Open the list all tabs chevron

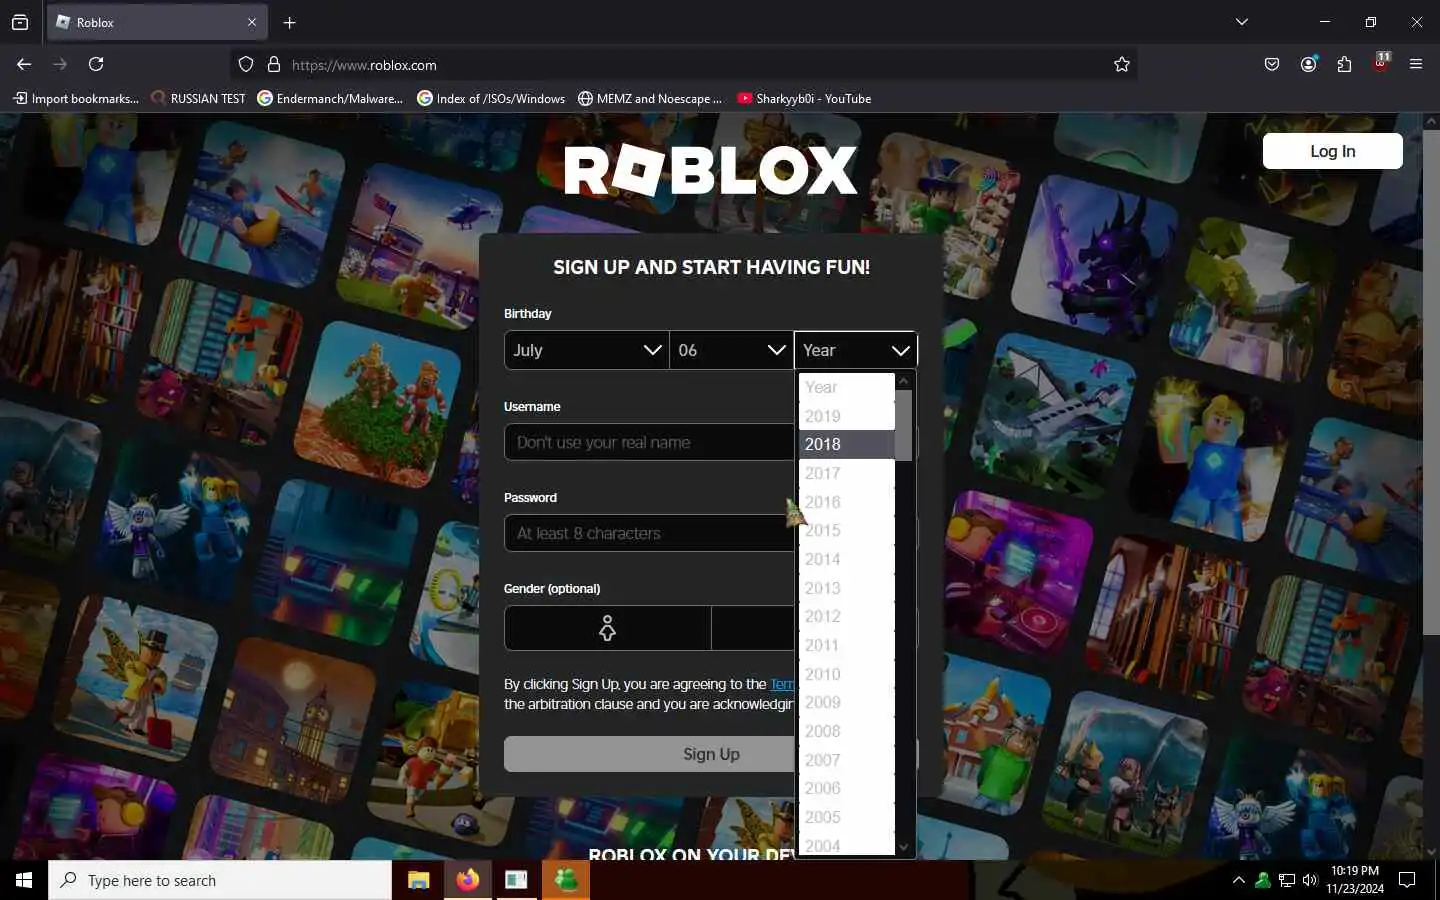[x=1242, y=22]
